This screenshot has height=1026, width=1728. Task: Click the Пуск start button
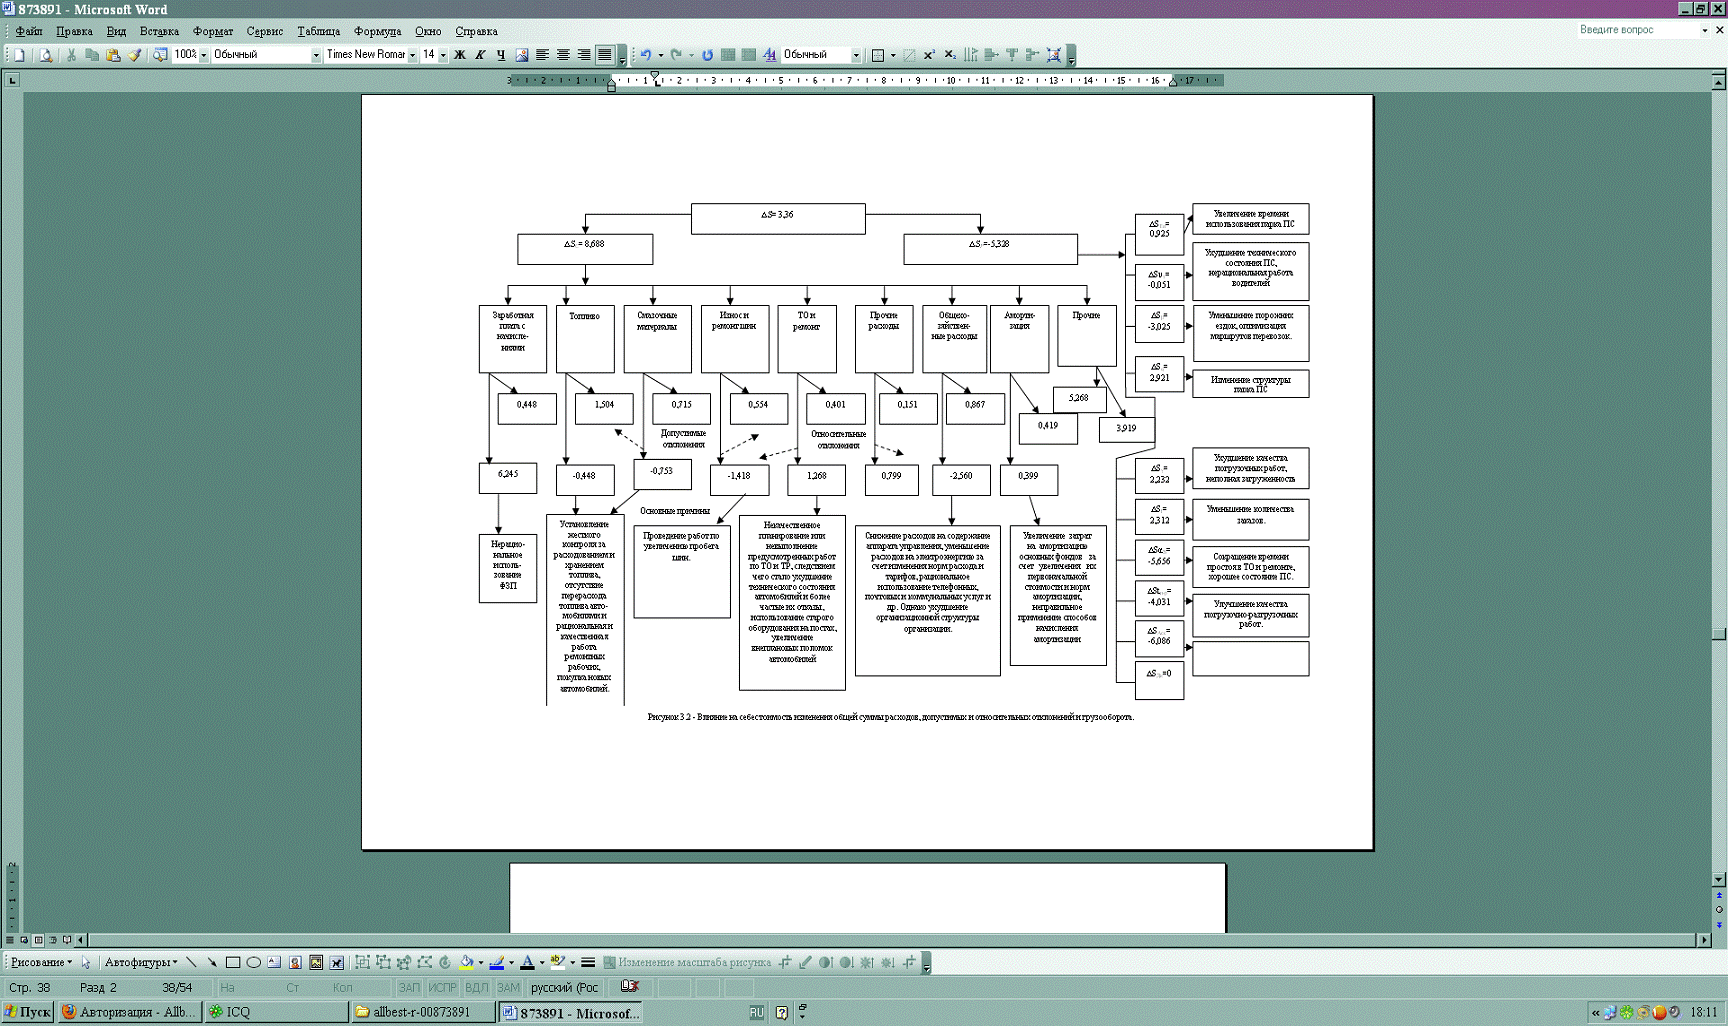(x=28, y=1012)
